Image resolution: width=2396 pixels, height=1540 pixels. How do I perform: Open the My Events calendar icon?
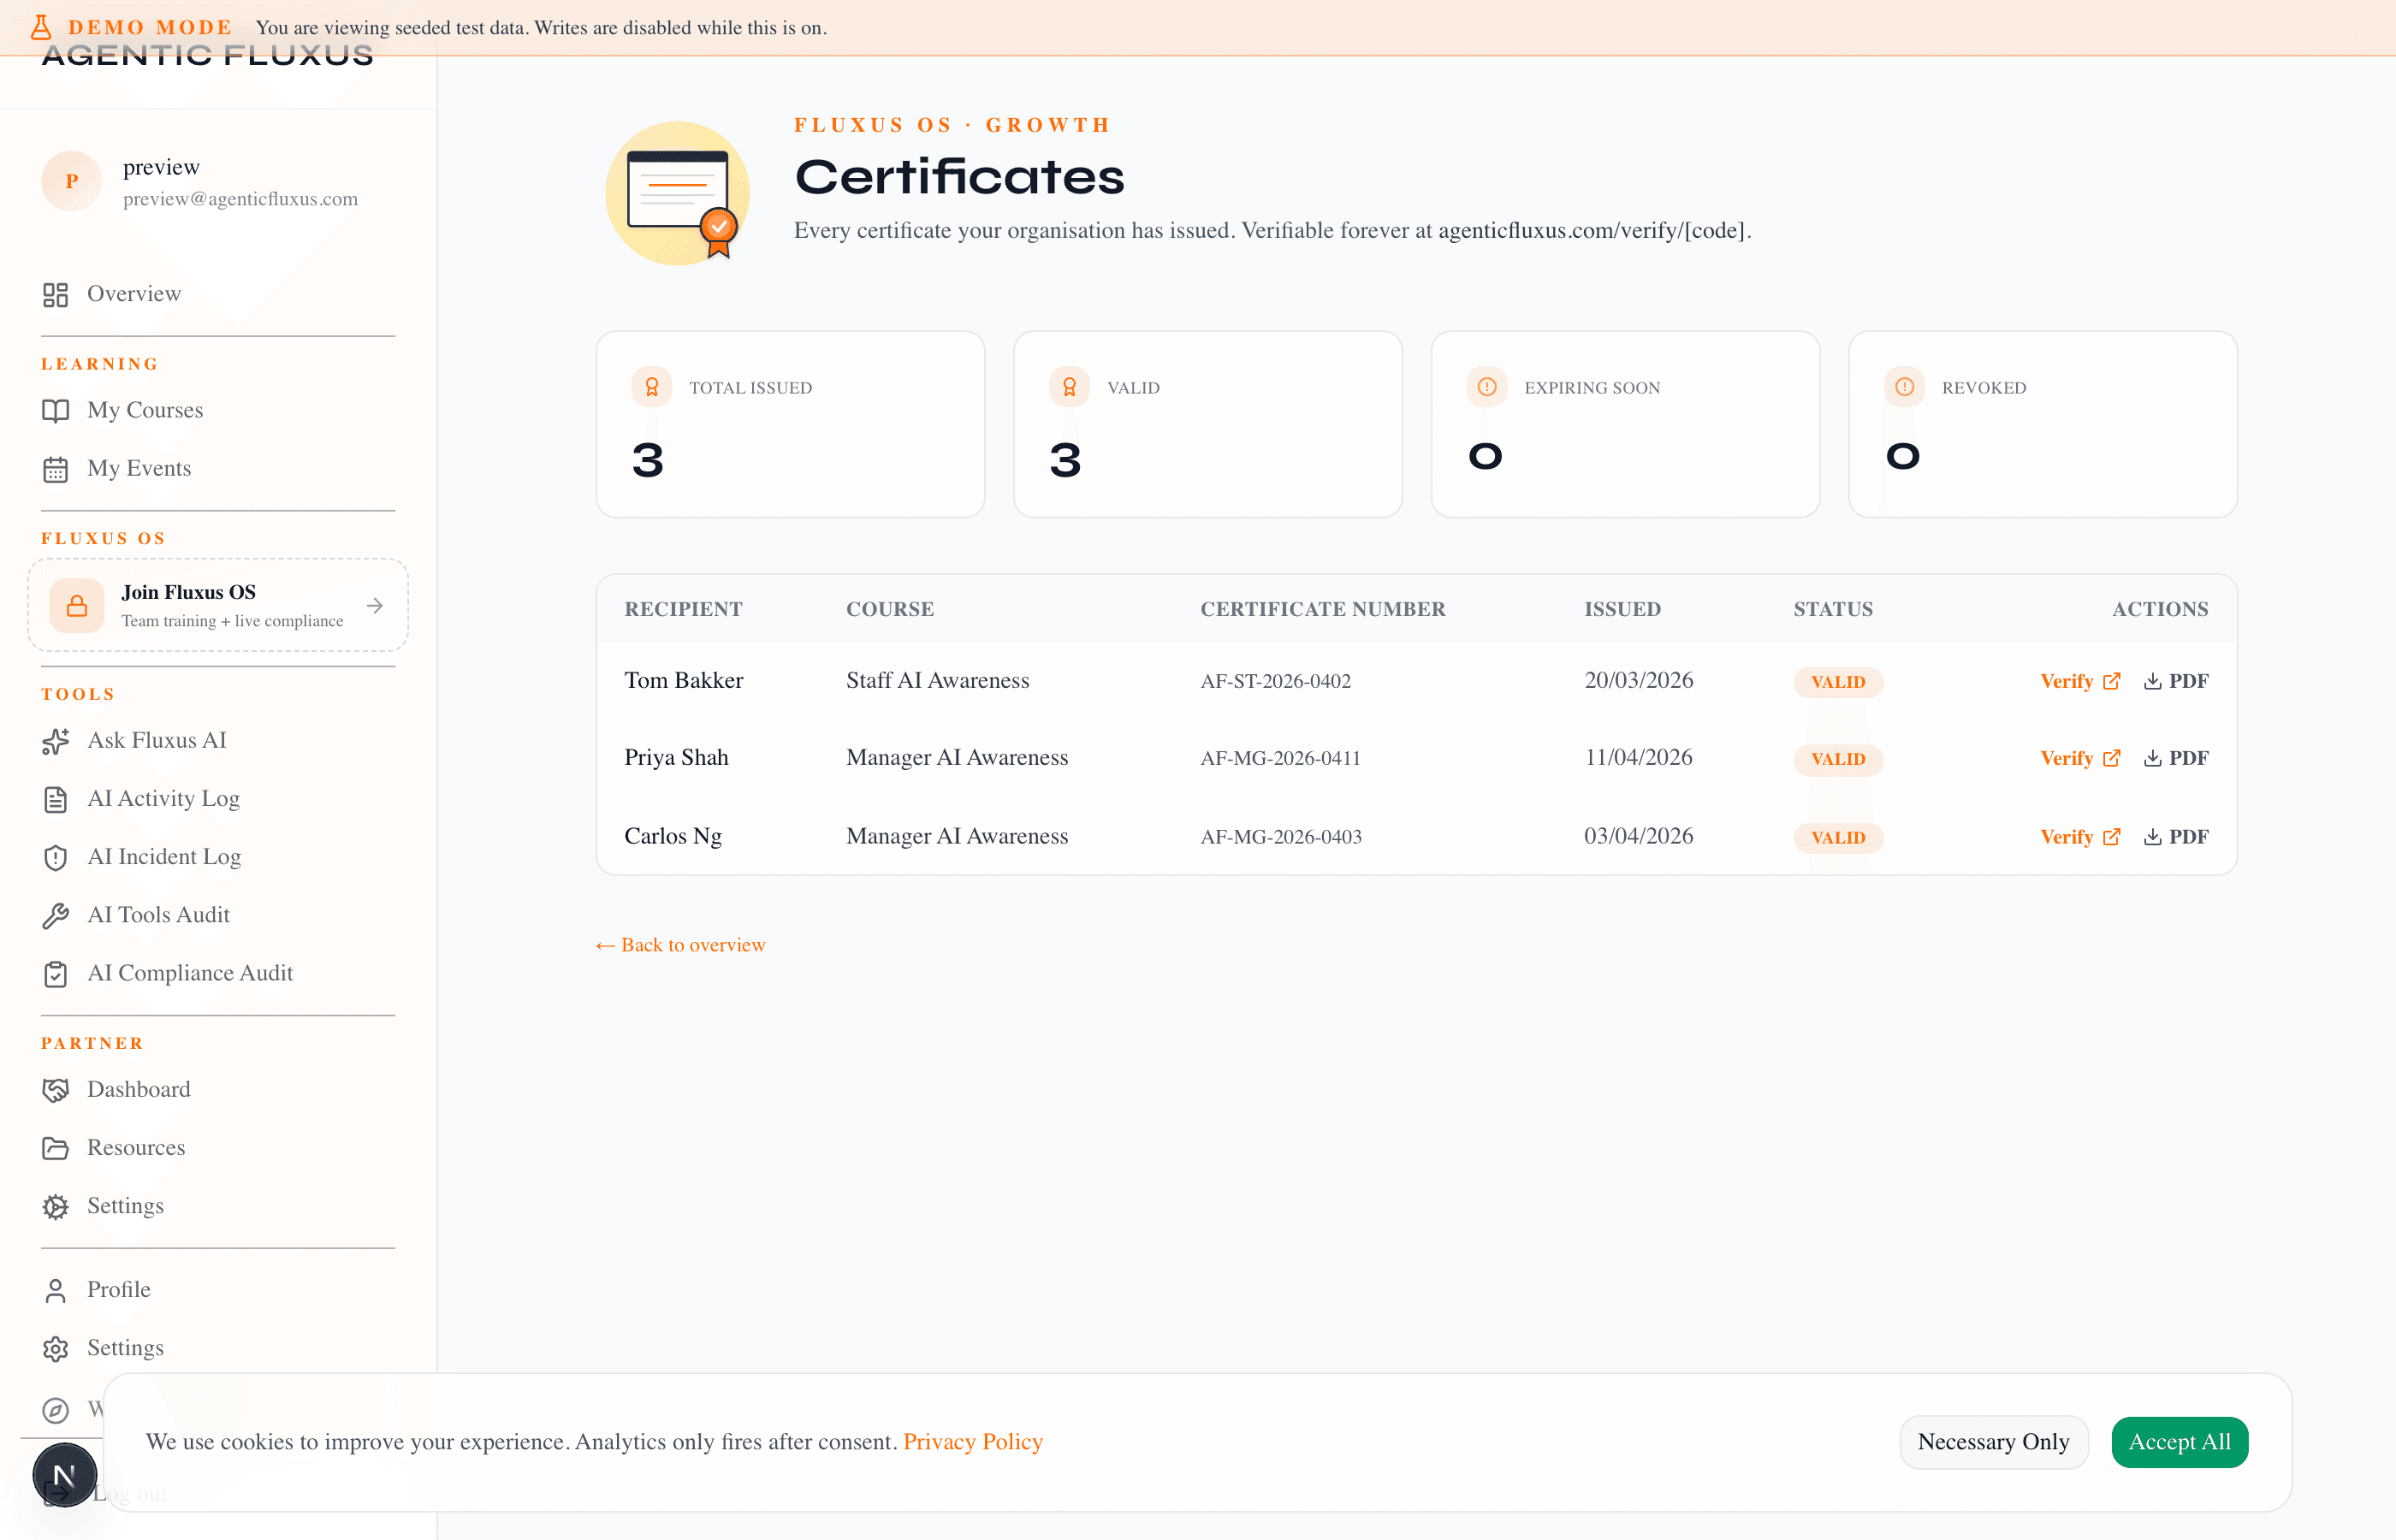point(56,468)
